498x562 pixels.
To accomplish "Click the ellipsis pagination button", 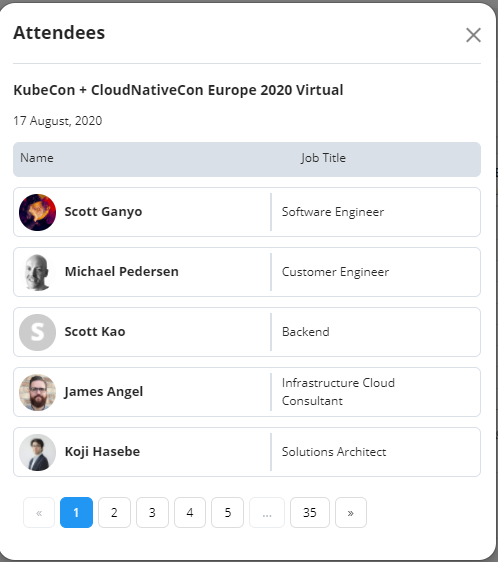I will point(267,513).
